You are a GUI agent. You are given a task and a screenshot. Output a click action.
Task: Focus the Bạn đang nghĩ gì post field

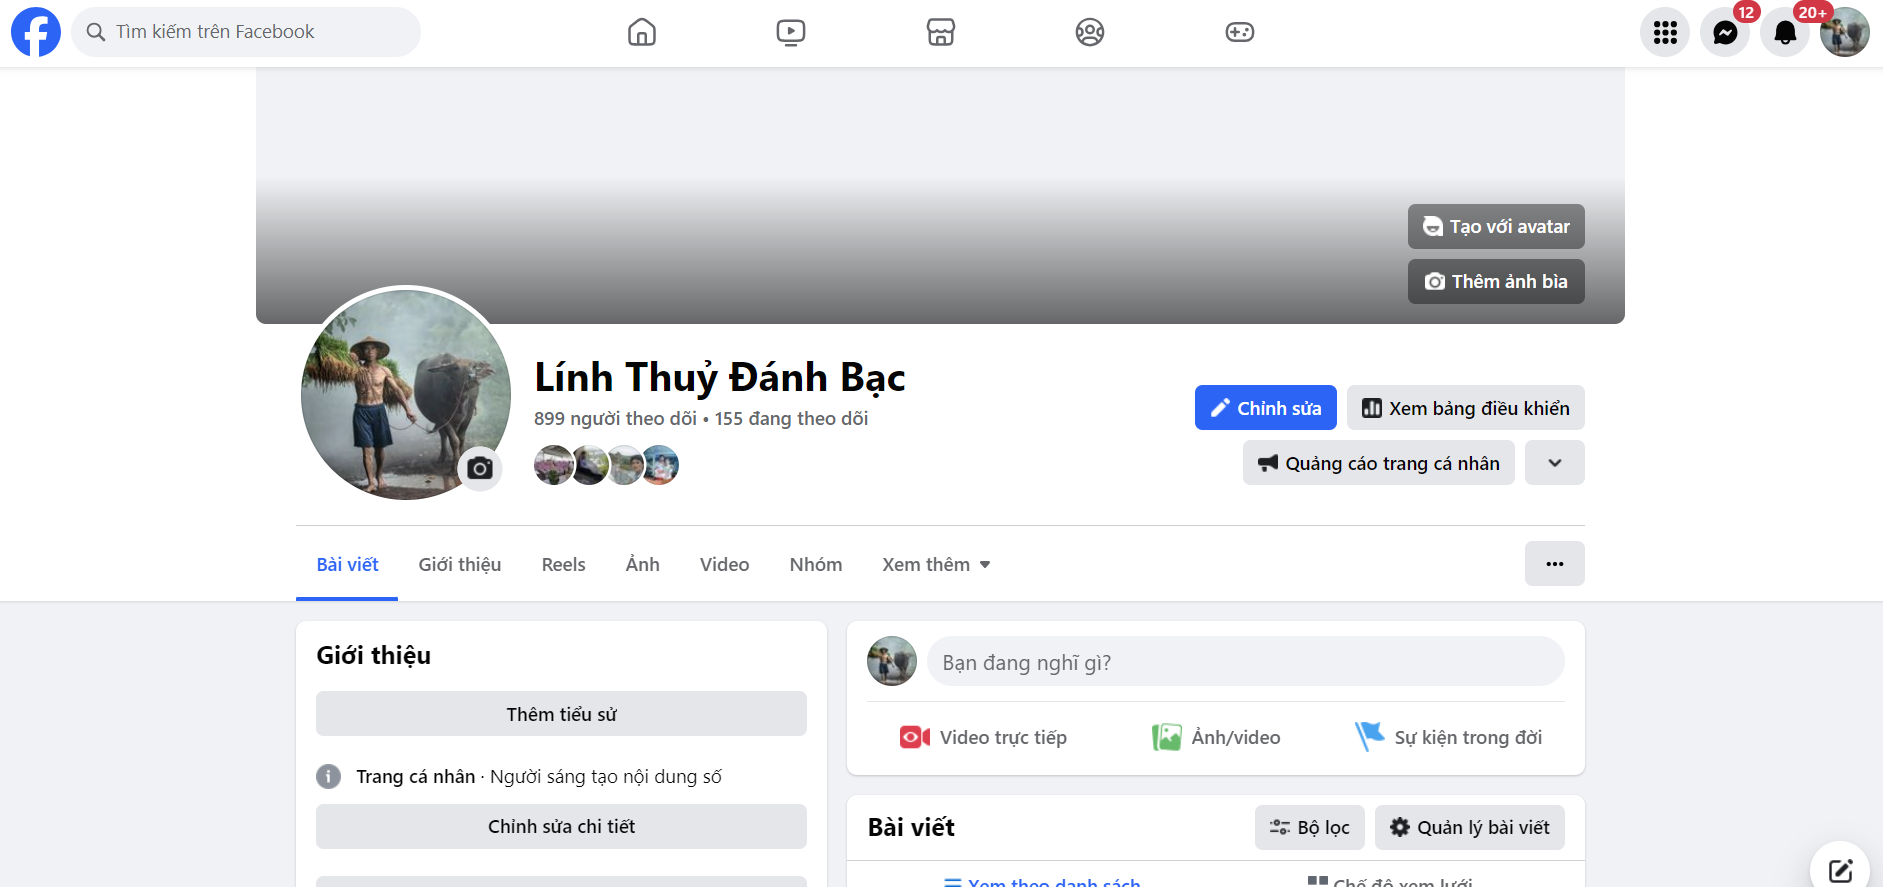coord(1246,662)
